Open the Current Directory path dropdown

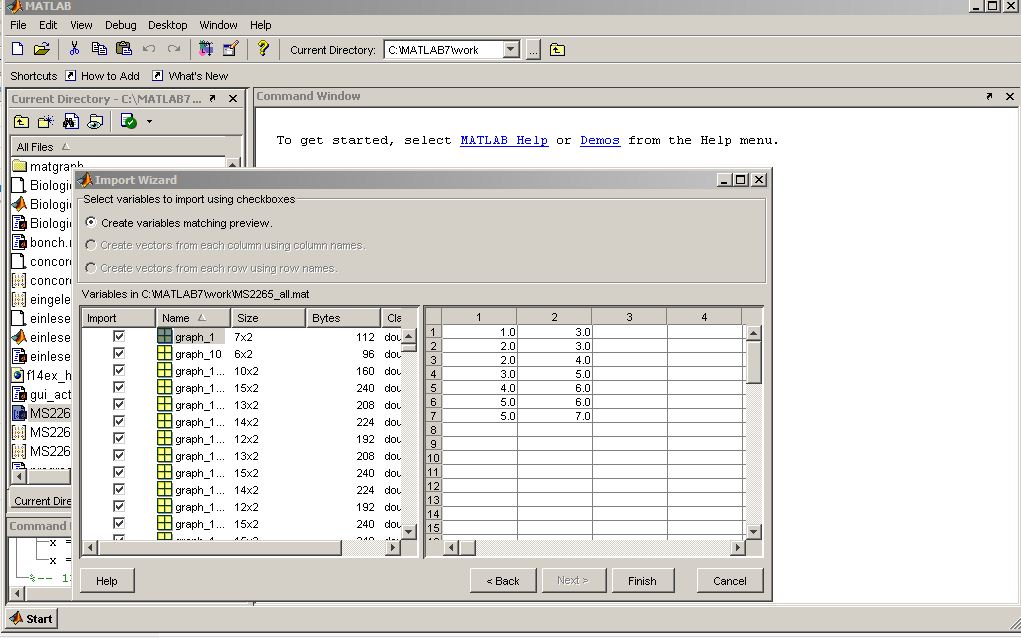click(511, 50)
